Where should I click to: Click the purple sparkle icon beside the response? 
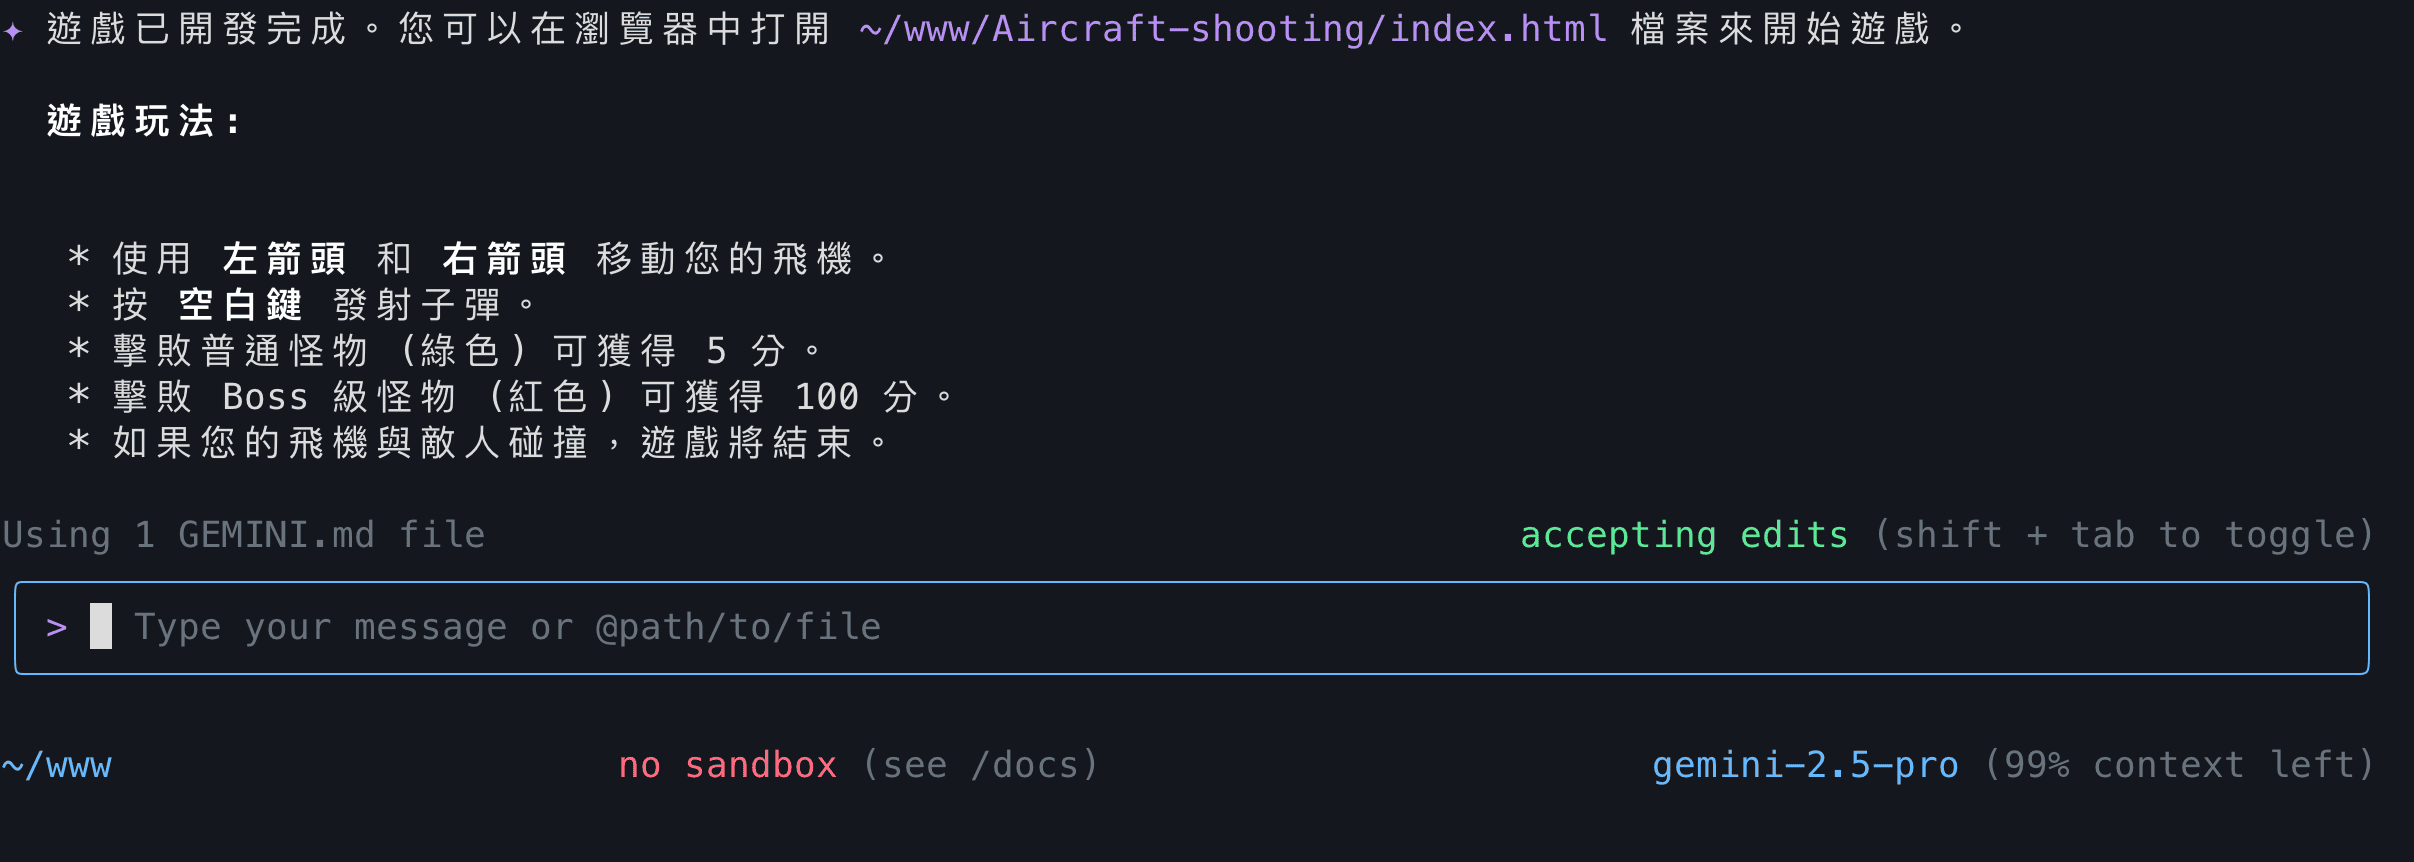(x=13, y=31)
